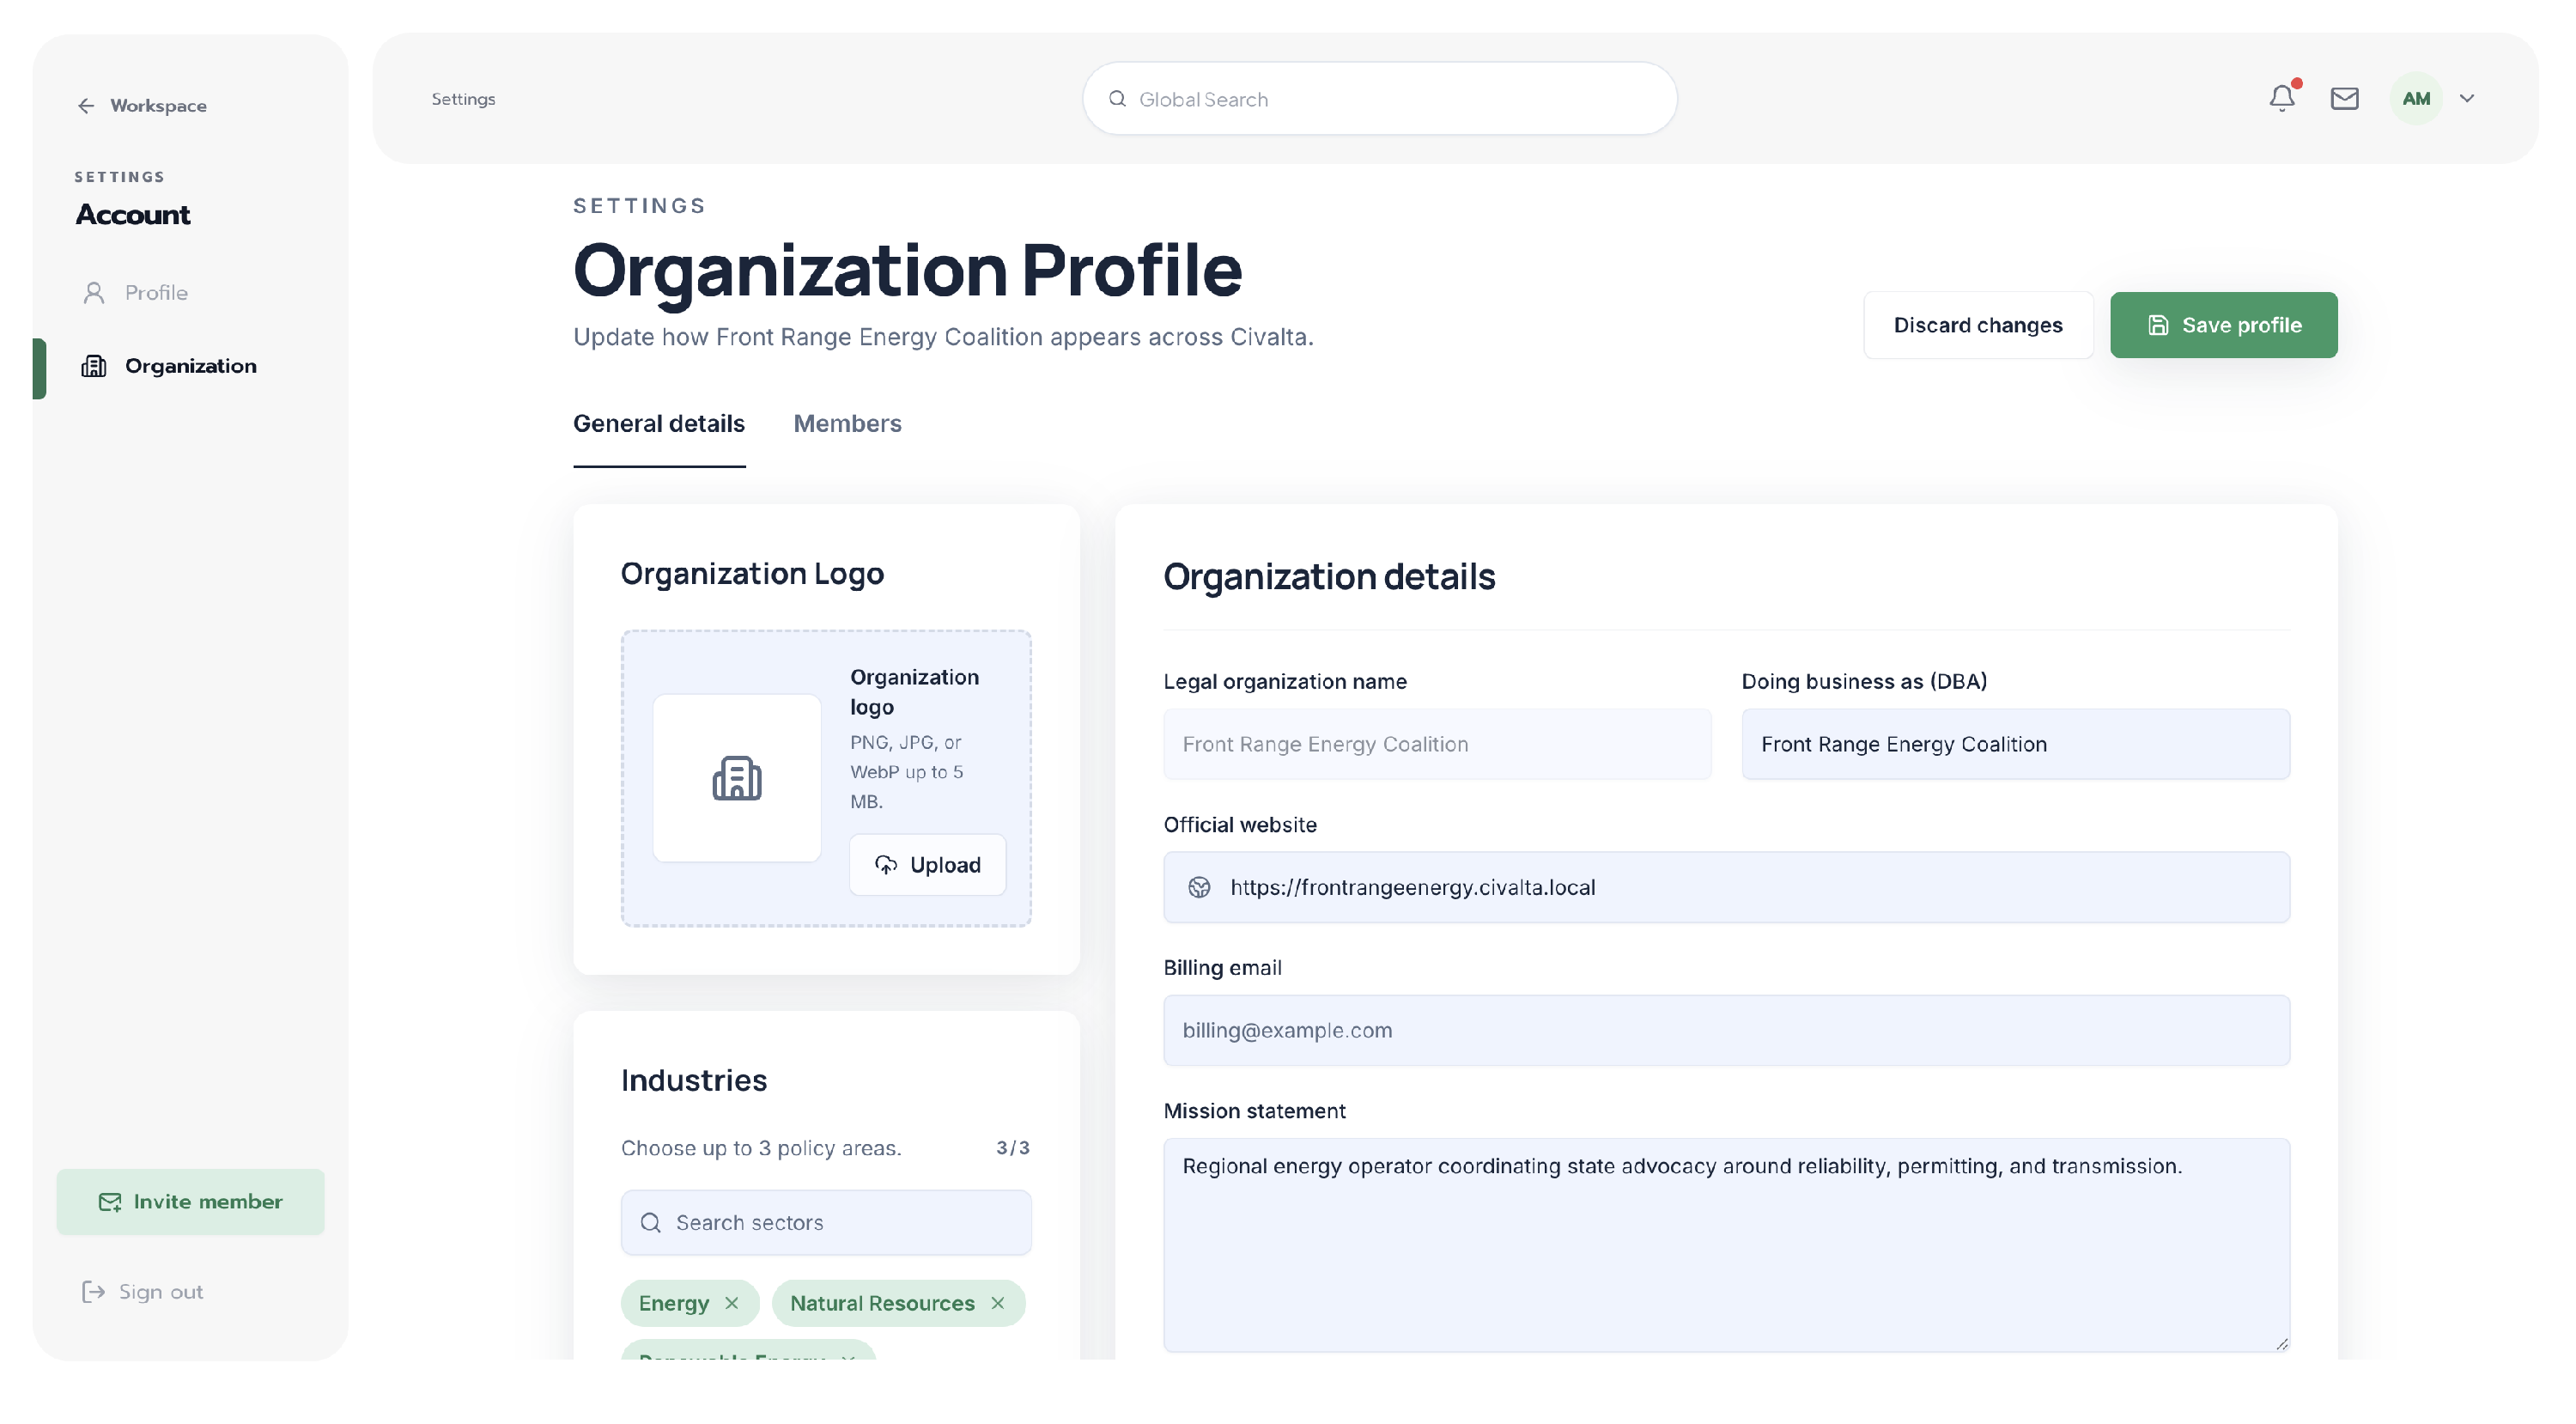Edit the Mission statement textarea
This screenshot has width=2576, height=1424.
1726,1245
